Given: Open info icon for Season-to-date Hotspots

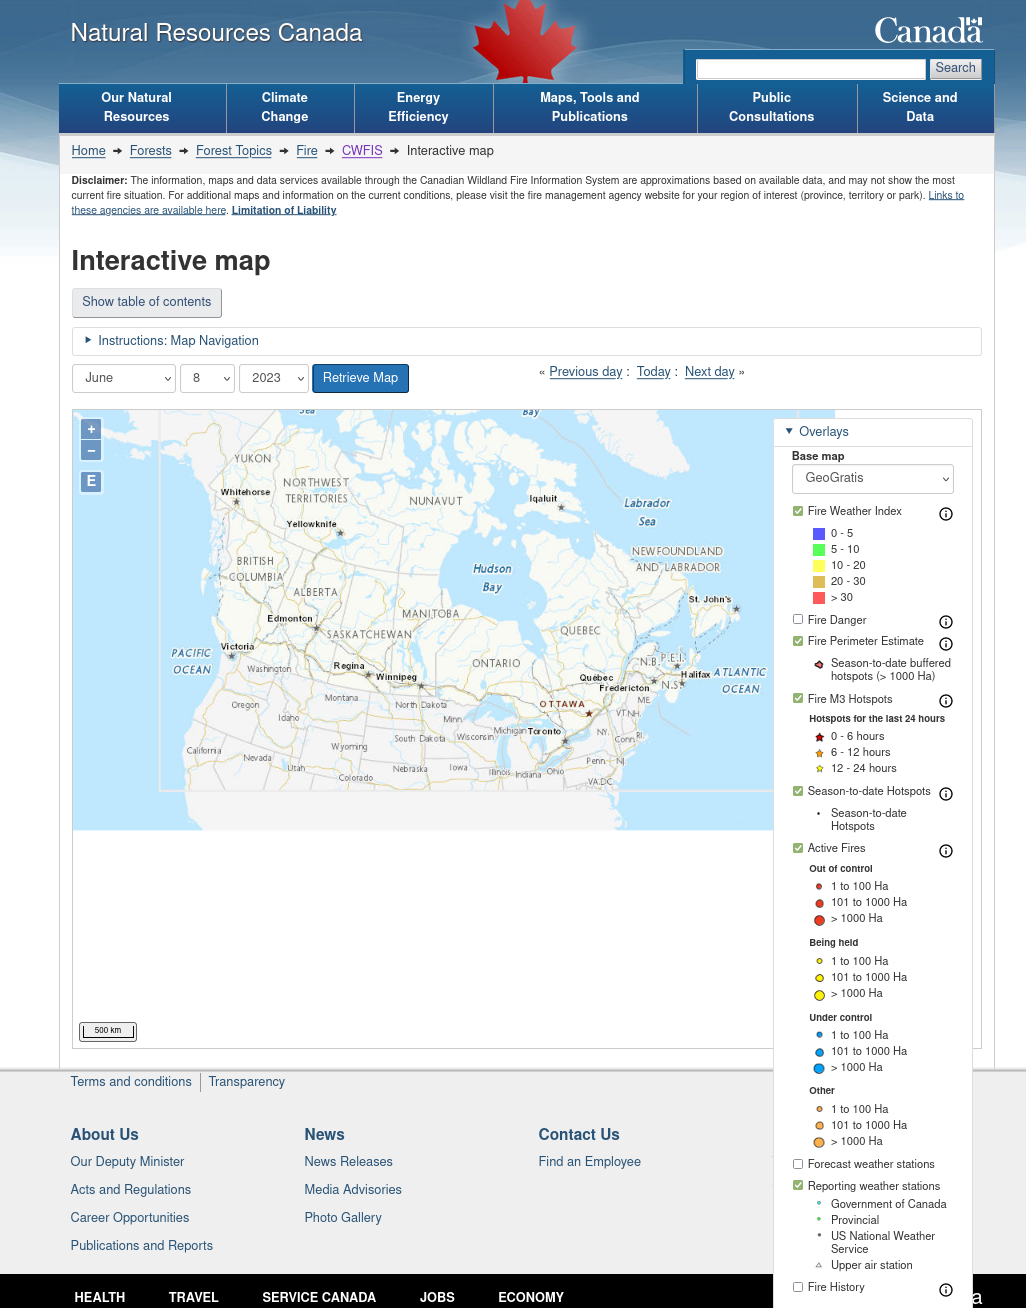Looking at the screenshot, I should pyautogui.click(x=946, y=794).
